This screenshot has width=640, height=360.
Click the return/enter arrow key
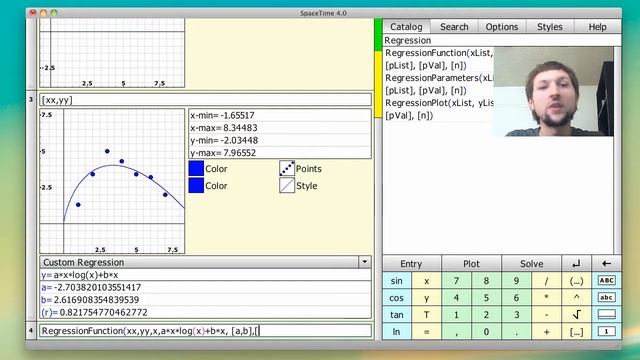576,264
